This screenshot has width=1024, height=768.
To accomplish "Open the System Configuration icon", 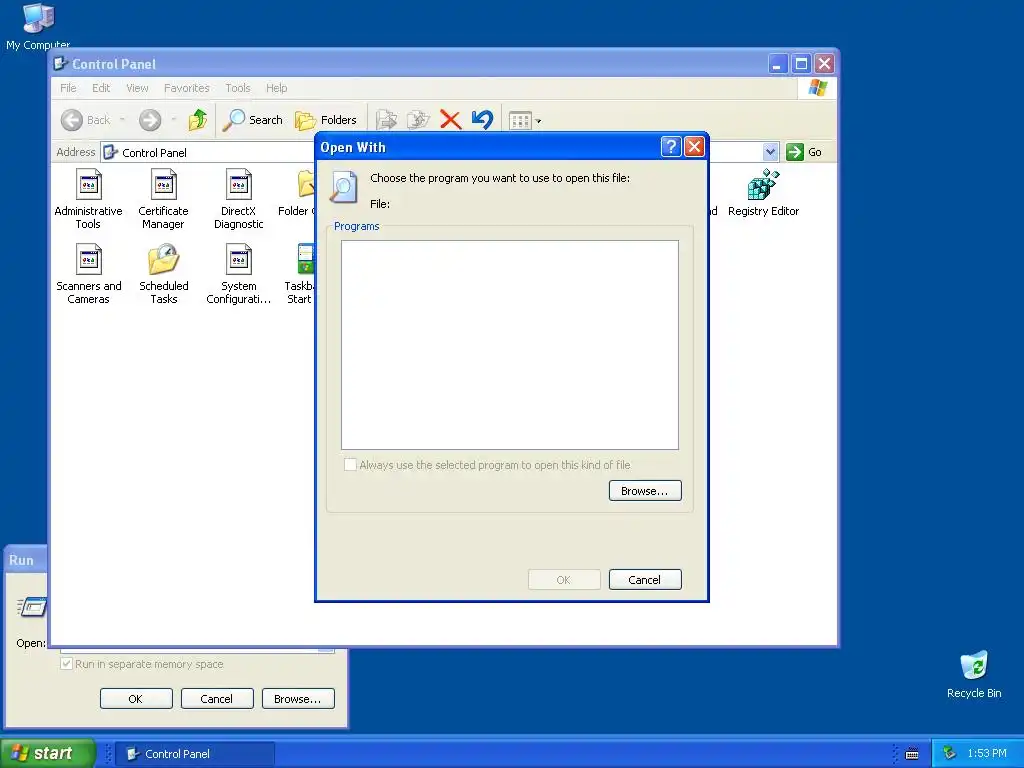I will tap(238, 274).
